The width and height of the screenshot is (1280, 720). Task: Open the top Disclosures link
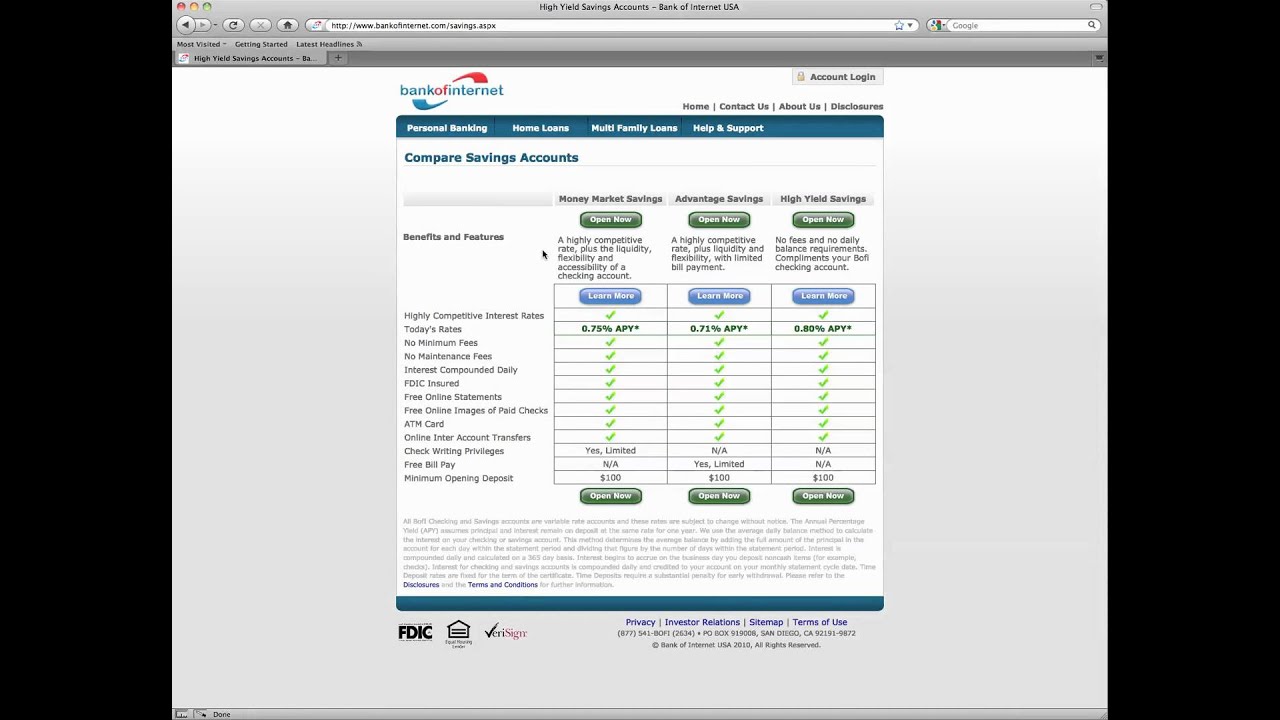coord(857,106)
